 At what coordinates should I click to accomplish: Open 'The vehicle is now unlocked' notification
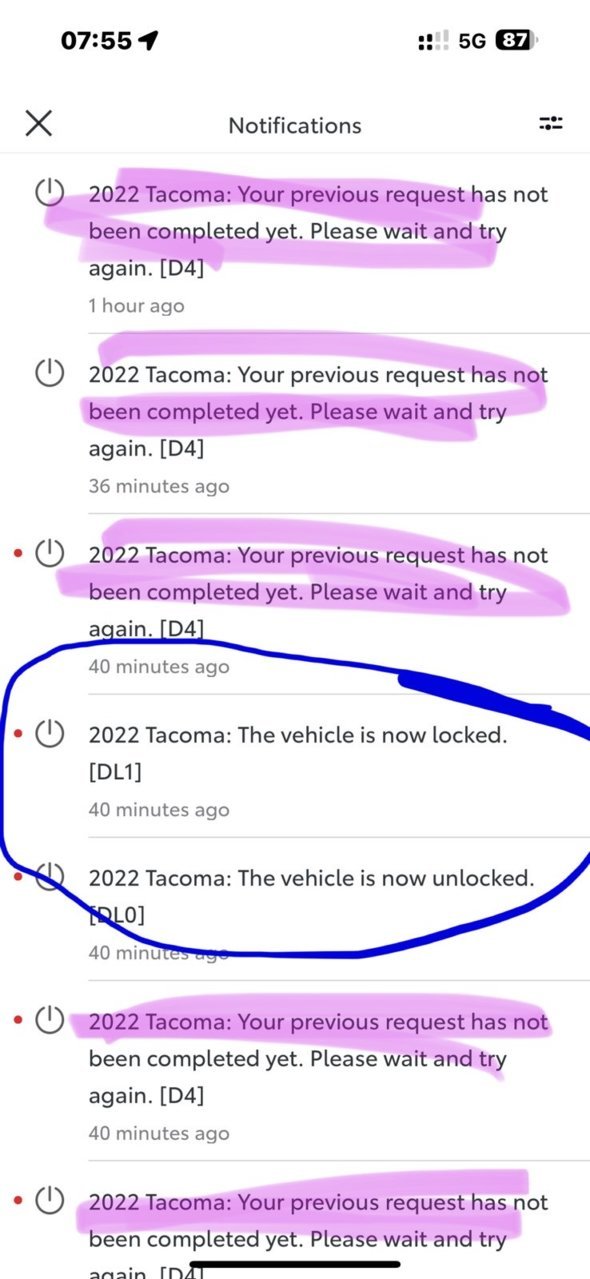pos(295,909)
